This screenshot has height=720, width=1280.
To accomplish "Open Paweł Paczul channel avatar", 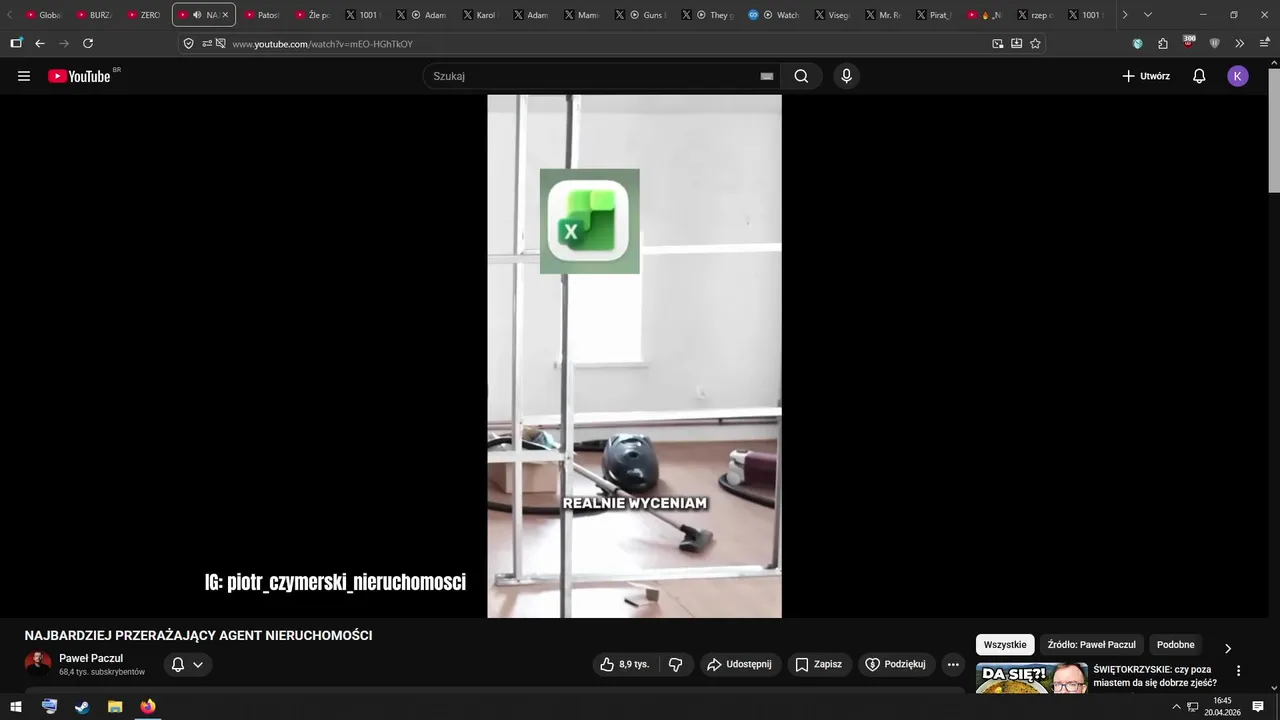I will coord(38,664).
